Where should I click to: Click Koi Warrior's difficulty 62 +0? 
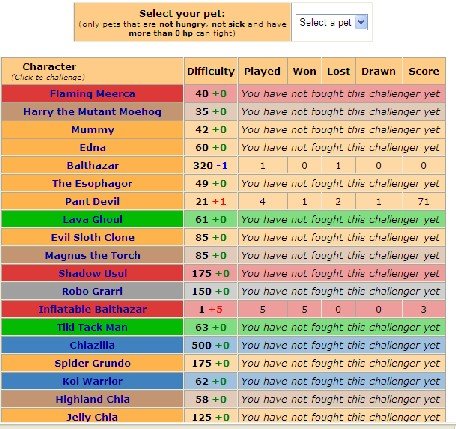(x=211, y=382)
